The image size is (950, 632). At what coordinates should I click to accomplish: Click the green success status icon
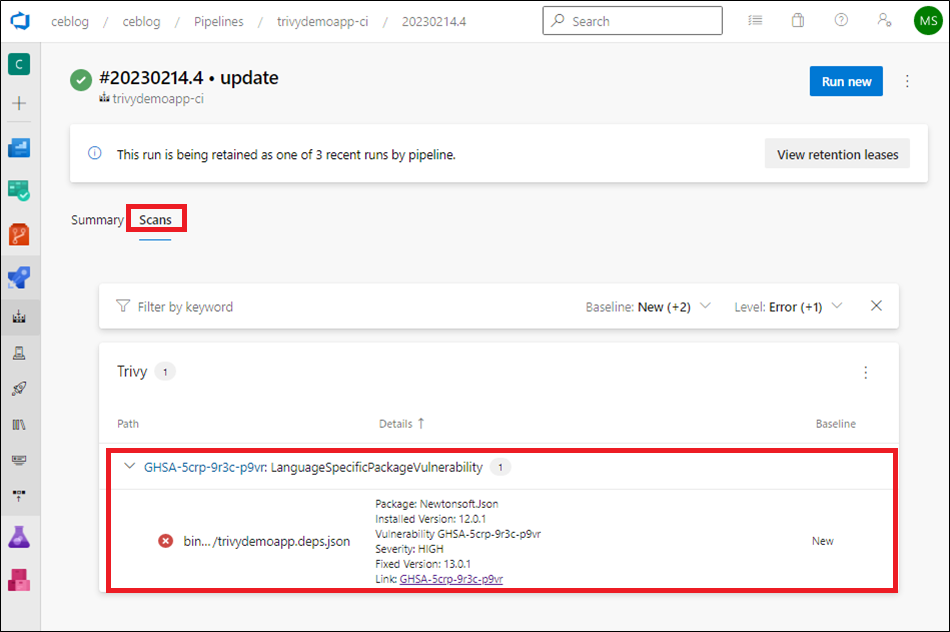[81, 80]
